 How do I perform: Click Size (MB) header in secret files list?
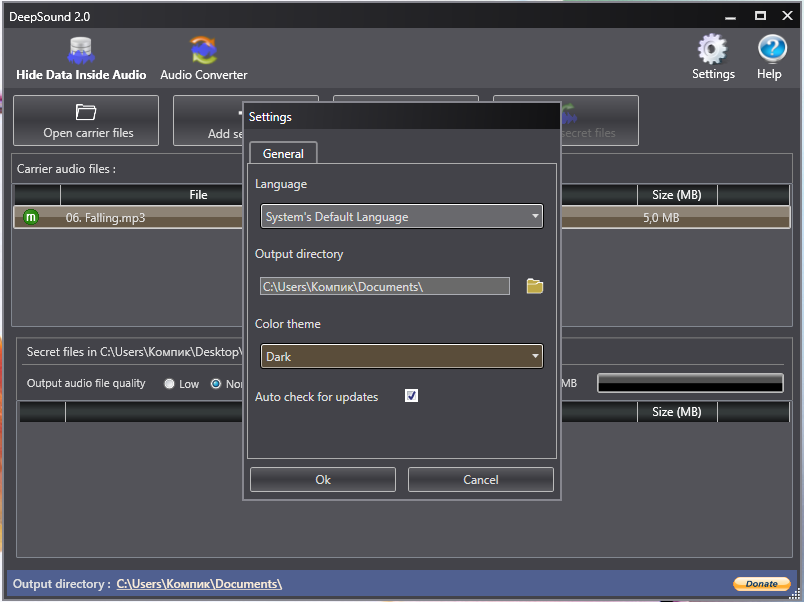point(677,412)
